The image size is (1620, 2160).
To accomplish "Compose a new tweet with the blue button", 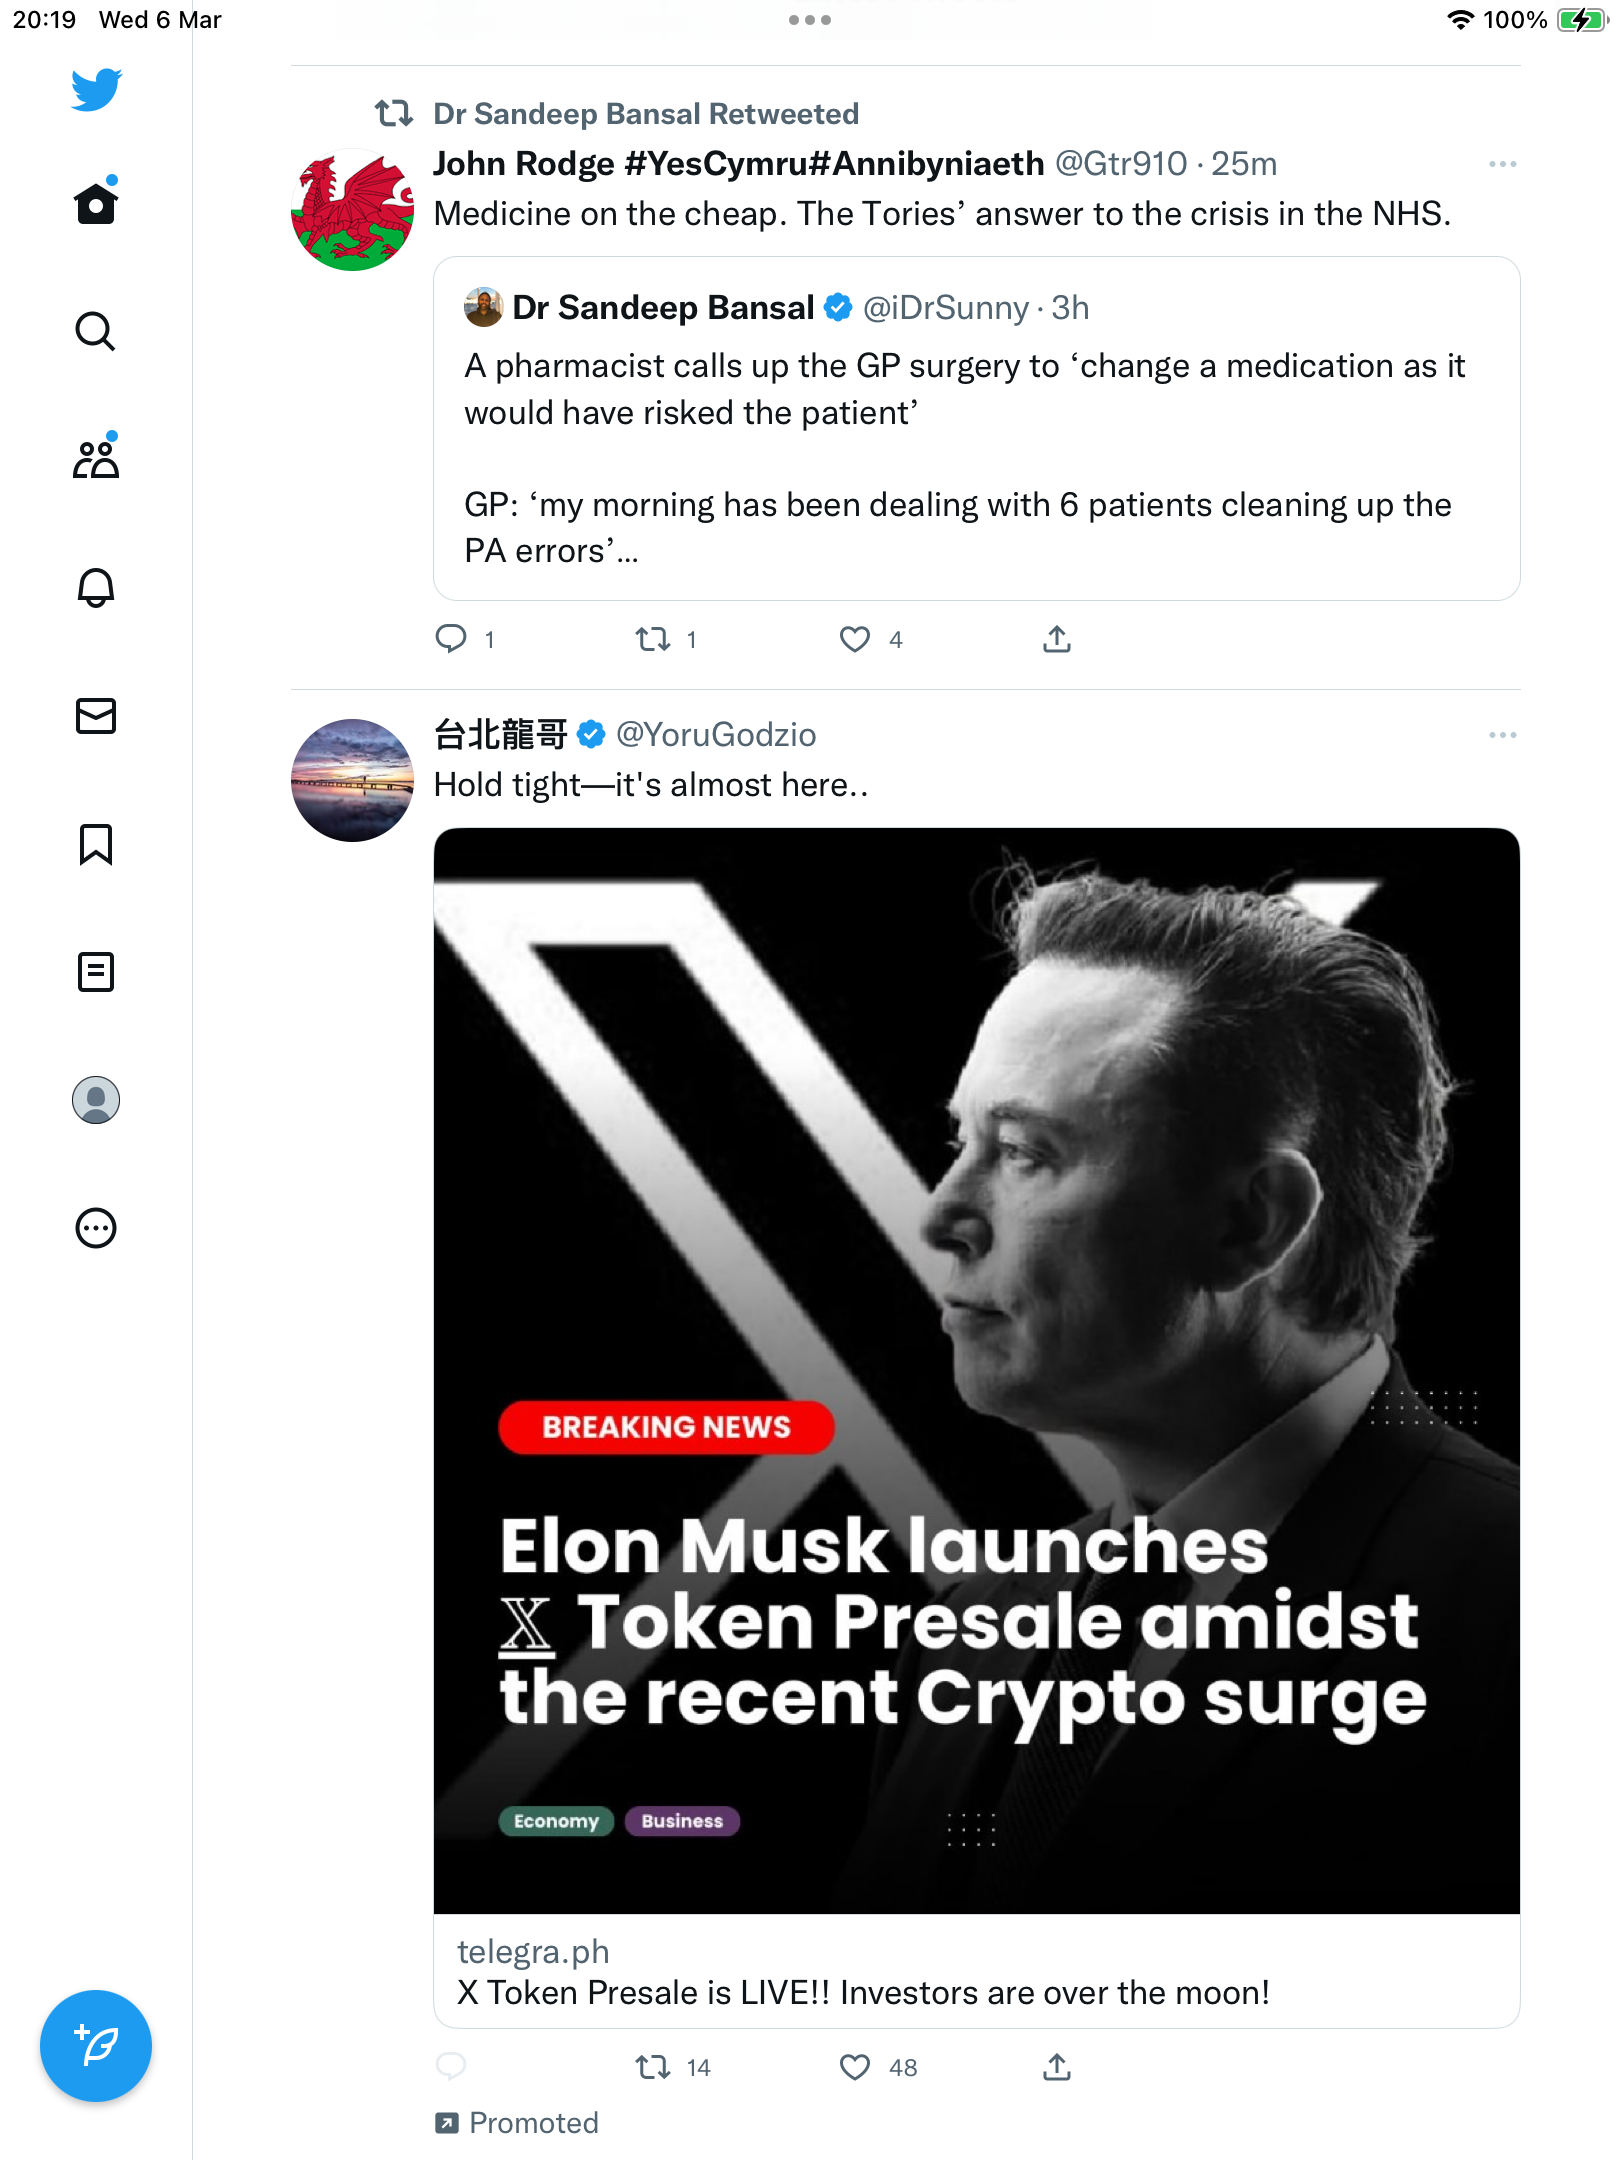I will 96,2046.
